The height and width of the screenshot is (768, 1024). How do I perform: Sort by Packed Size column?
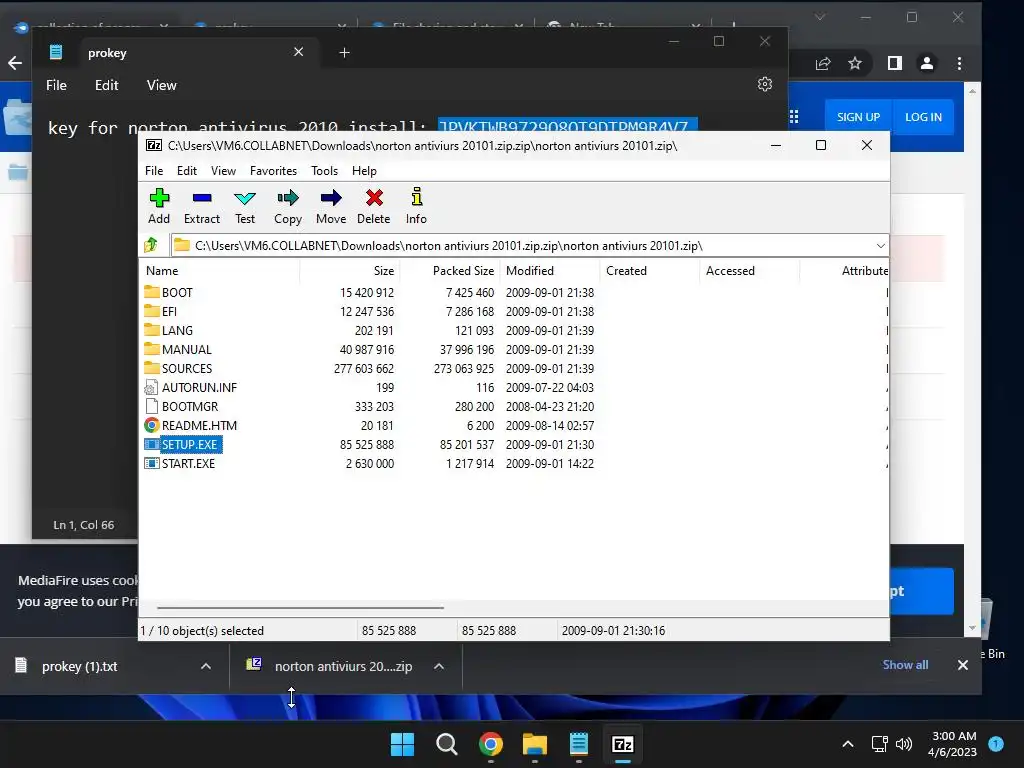click(x=450, y=270)
